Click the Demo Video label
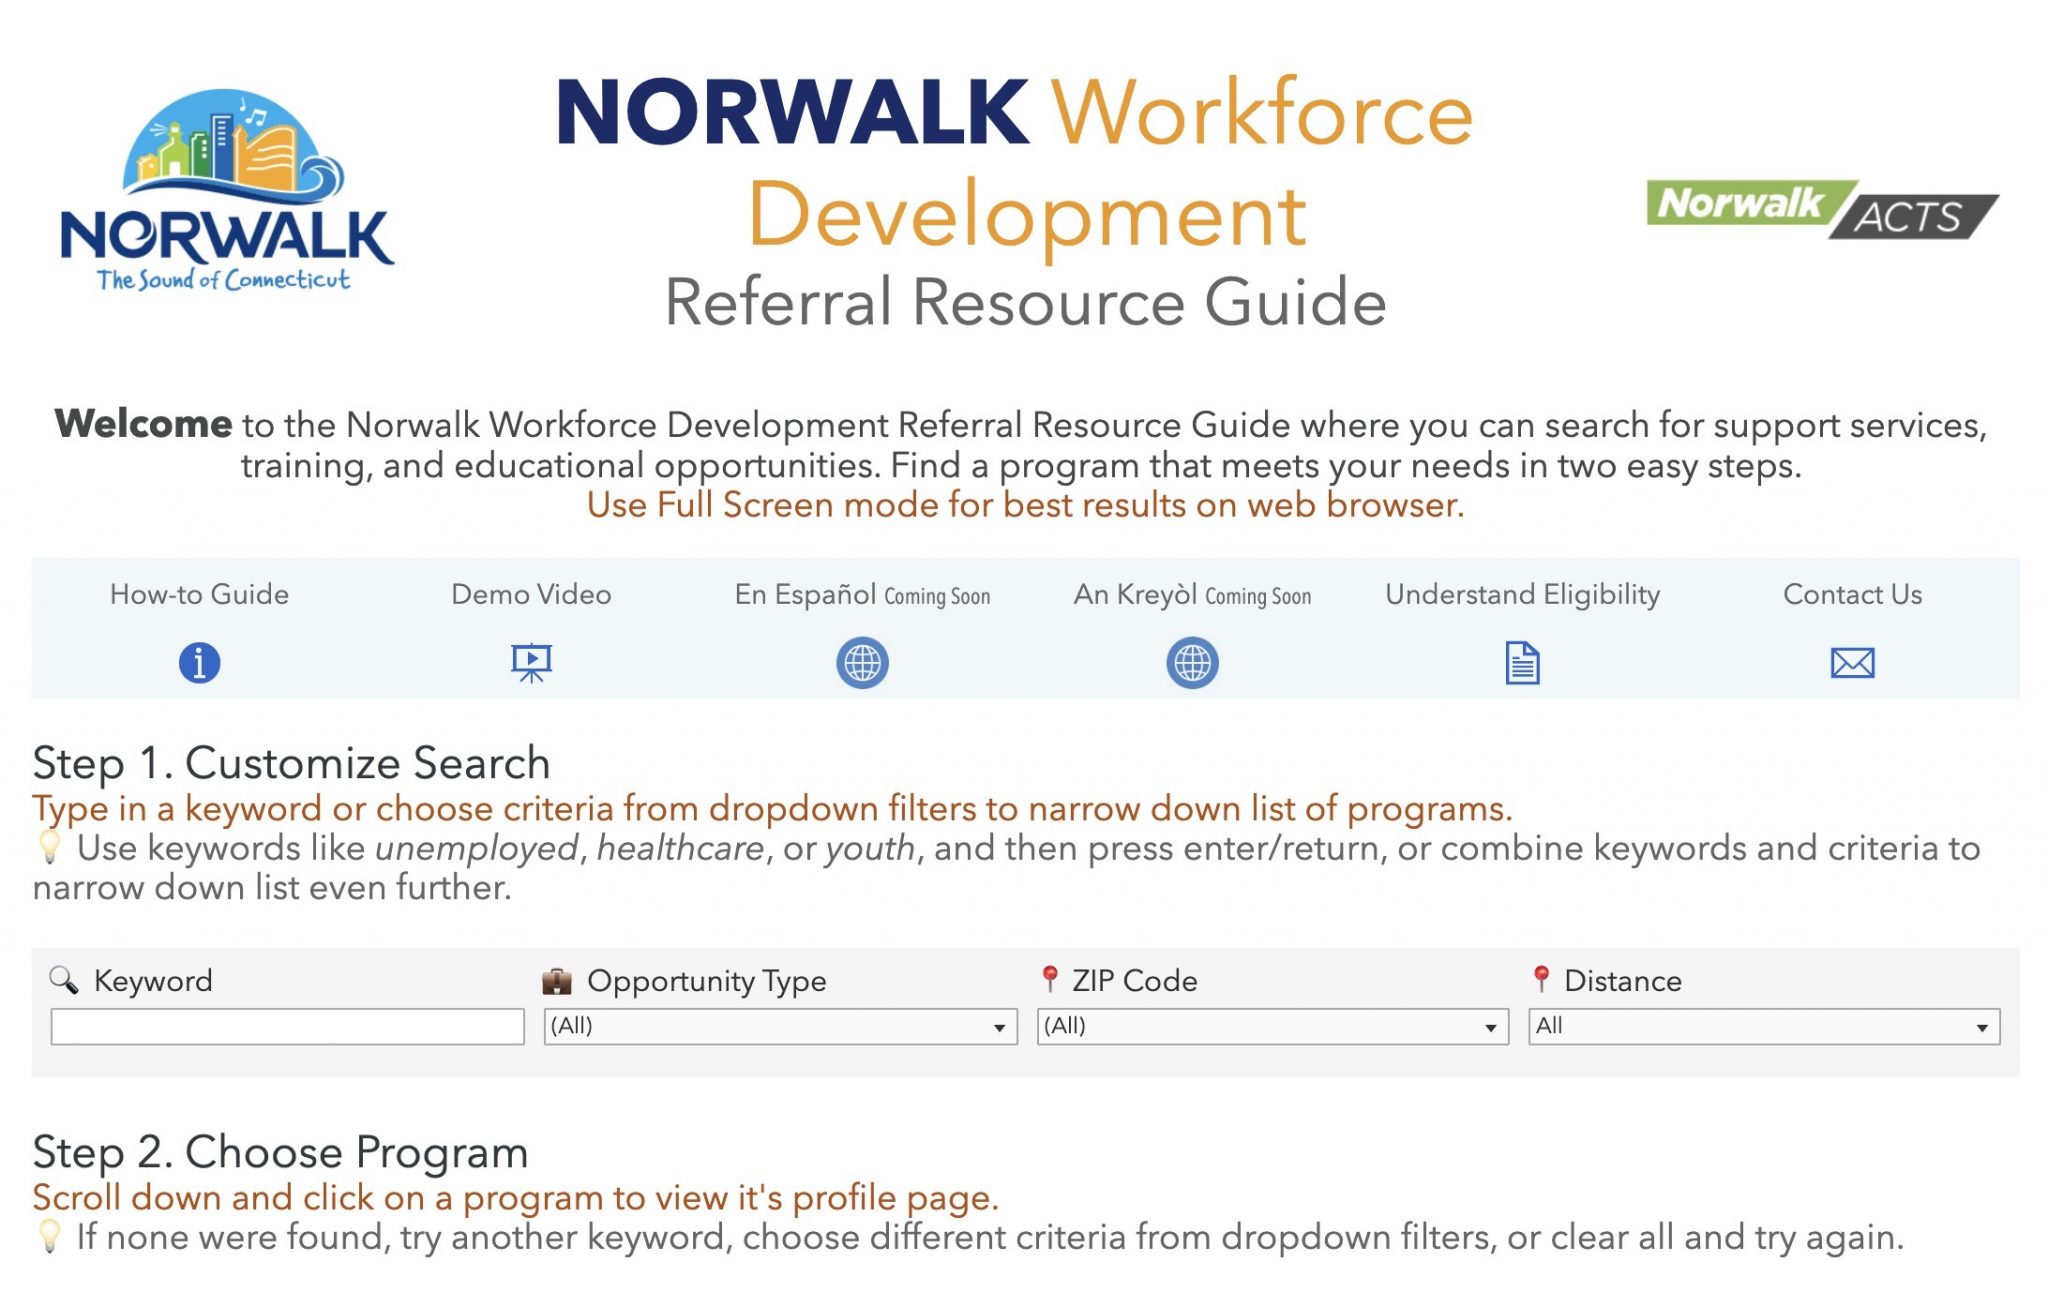 click(533, 594)
